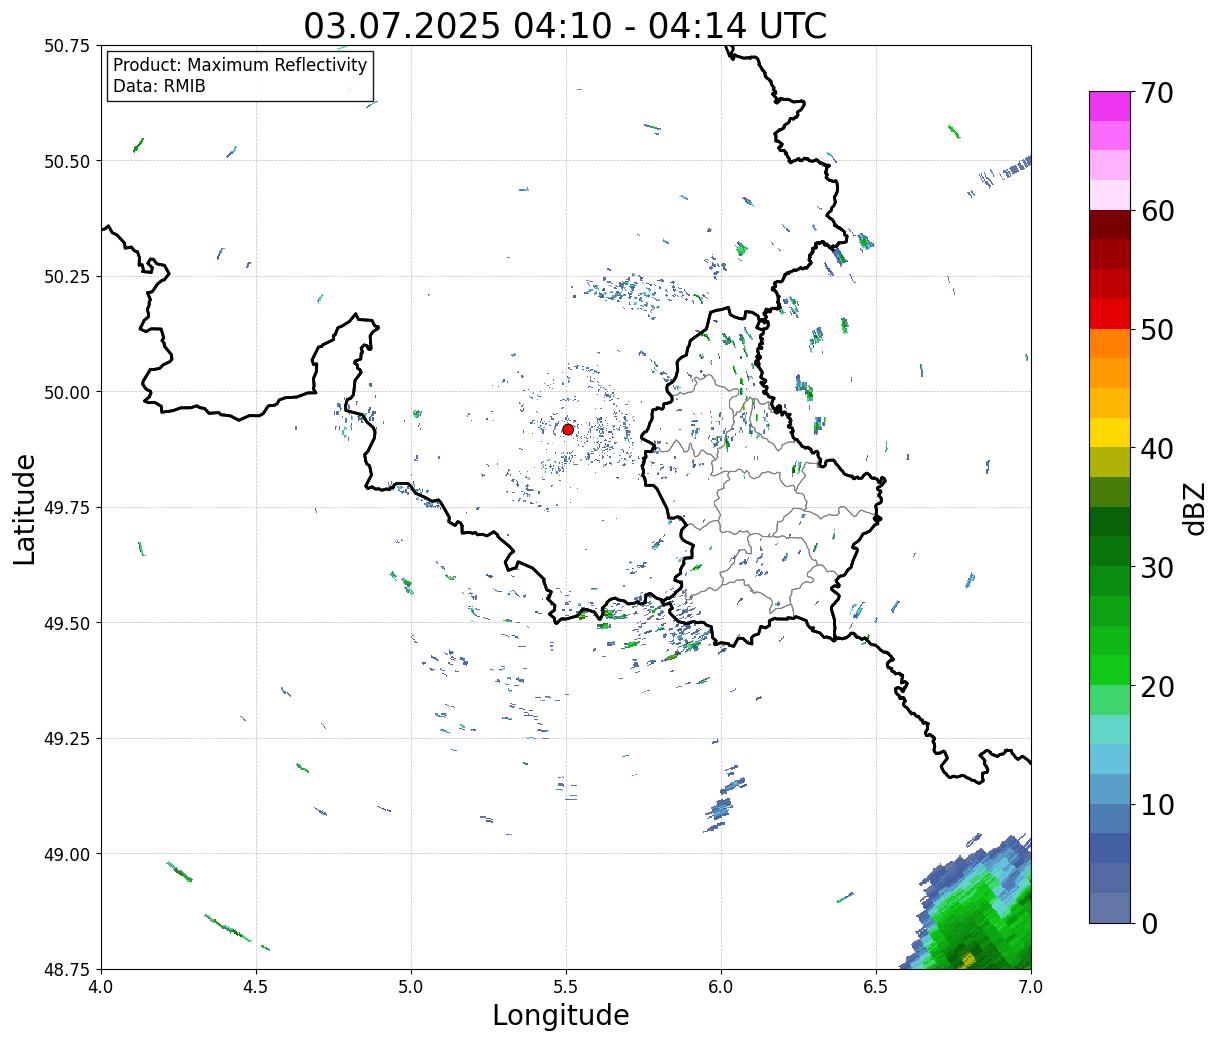This screenshot has height=1040, width=1219.
Task: Click the 'Longitude' axis label
Action: pos(561,1015)
